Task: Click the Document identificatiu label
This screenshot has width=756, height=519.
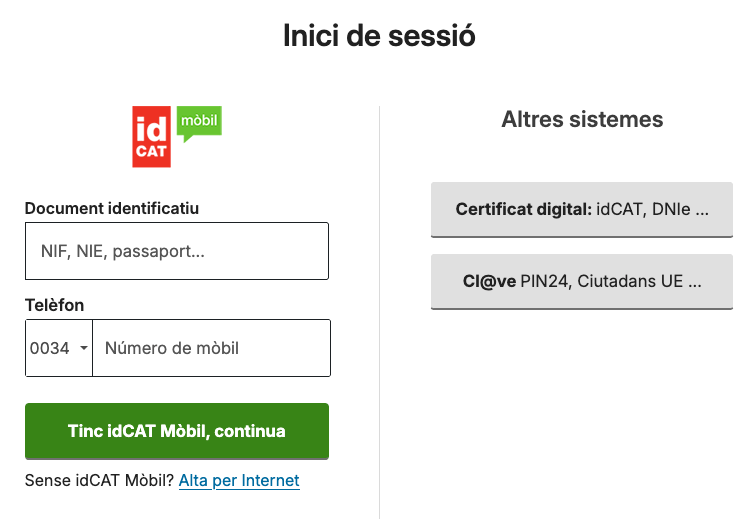Action: tap(112, 208)
